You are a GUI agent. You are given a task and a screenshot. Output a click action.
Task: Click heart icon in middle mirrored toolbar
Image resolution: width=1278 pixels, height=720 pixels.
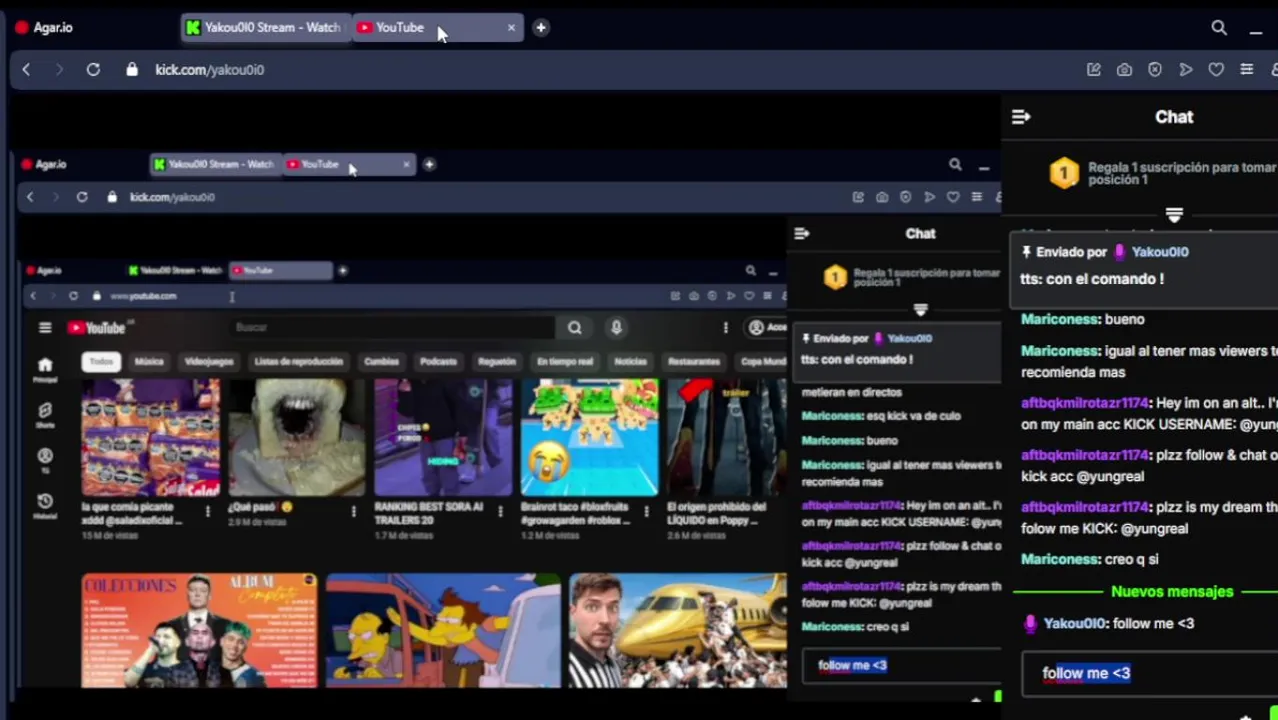953,197
